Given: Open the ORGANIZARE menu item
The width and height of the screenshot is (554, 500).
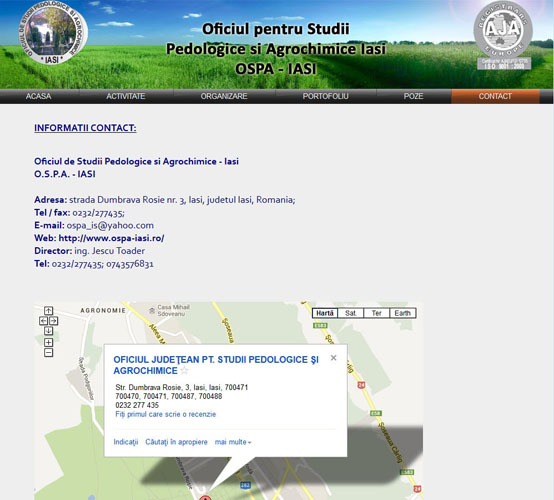Looking at the screenshot, I should (224, 96).
